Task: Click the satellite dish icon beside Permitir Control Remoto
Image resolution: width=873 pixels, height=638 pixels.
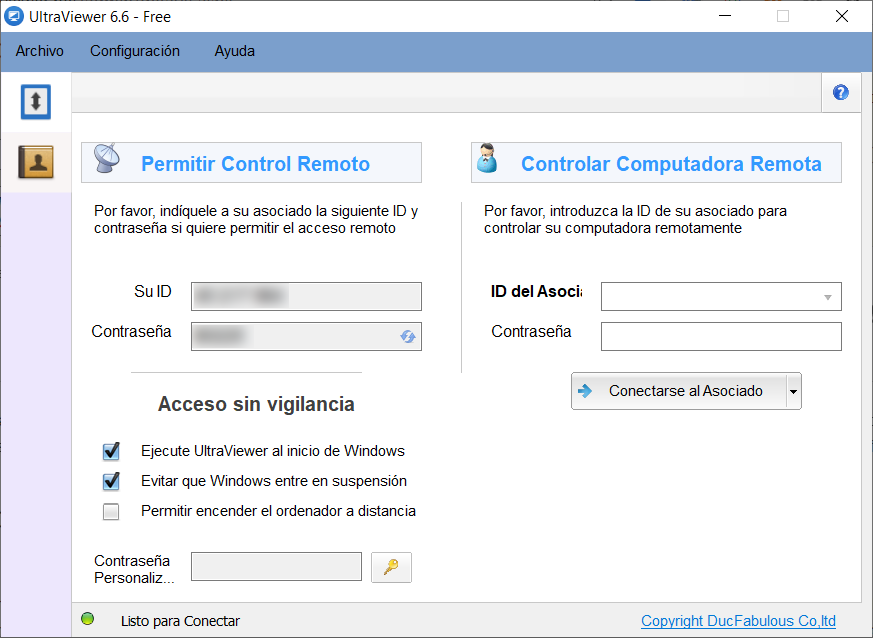Action: pyautogui.click(x=106, y=159)
